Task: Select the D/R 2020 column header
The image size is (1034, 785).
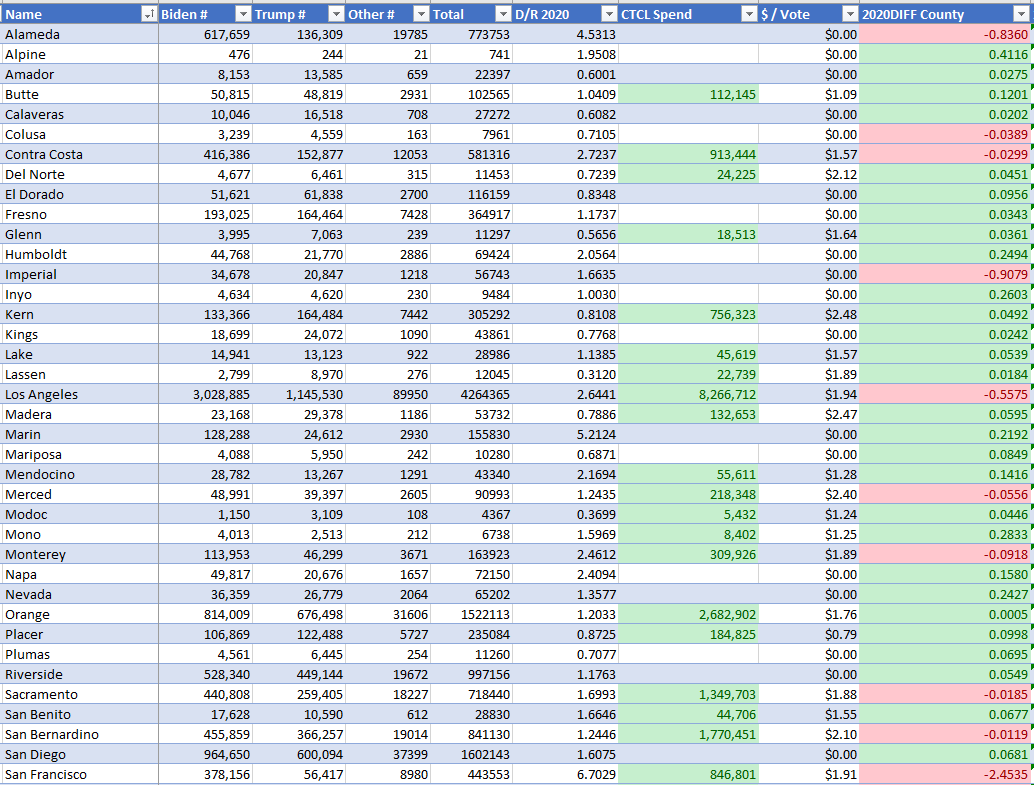Action: tap(565, 15)
